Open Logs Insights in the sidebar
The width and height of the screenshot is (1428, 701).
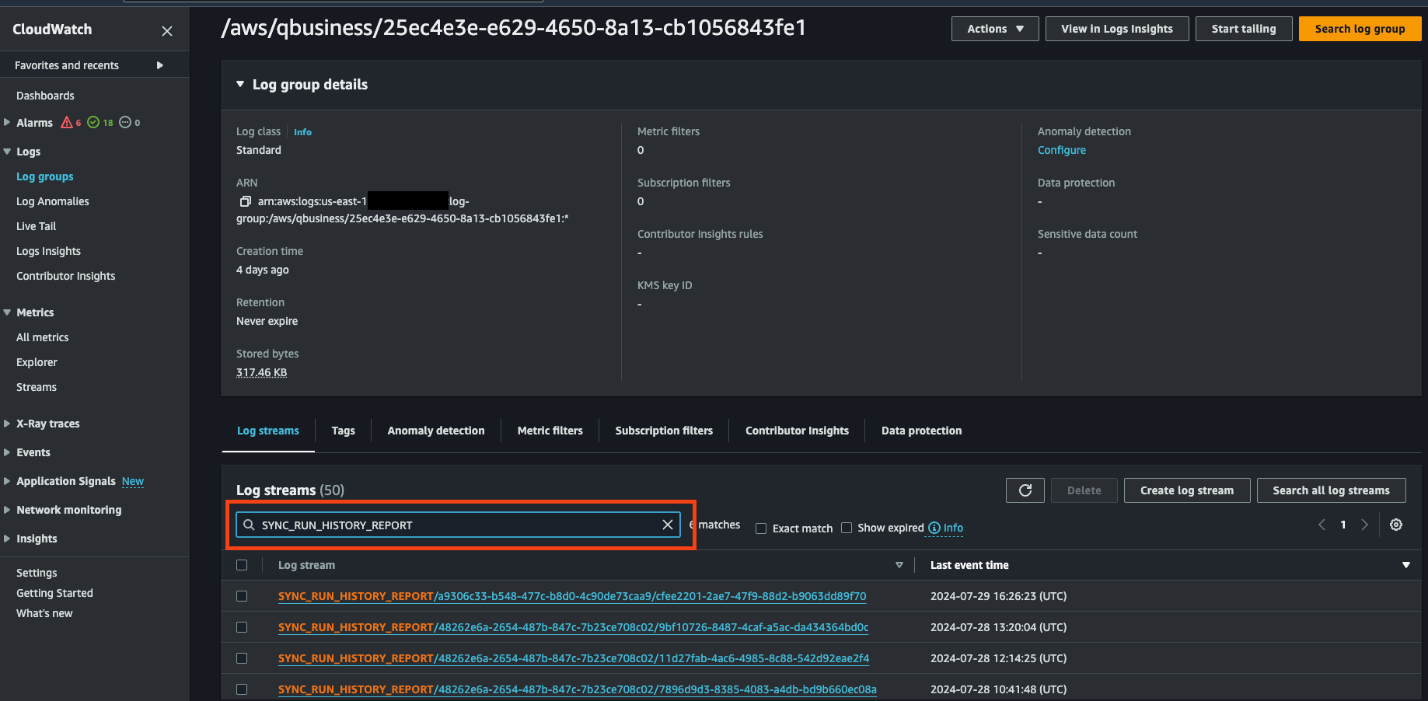[48, 251]
